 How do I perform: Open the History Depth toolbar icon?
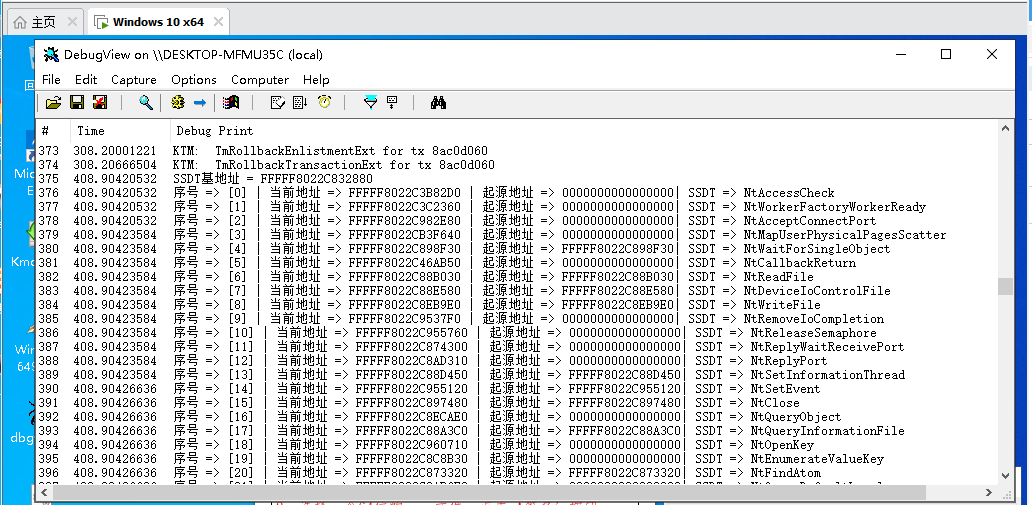[x=392, y=102]
